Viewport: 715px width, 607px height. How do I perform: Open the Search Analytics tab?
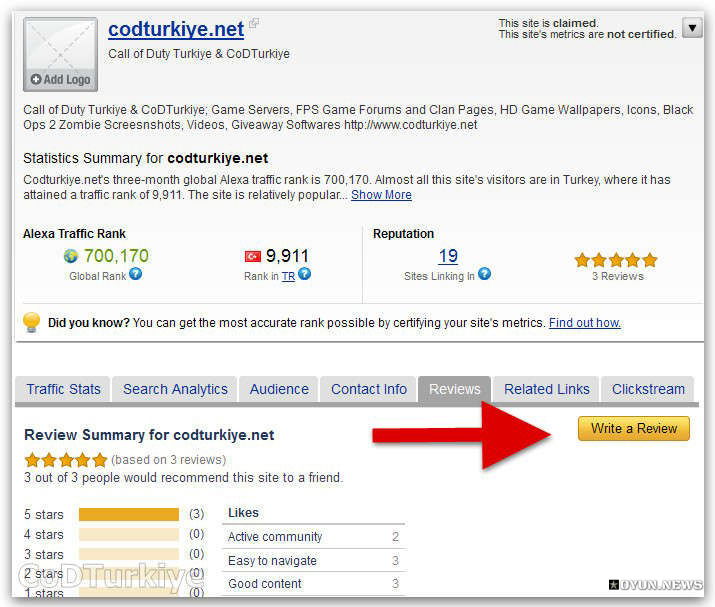coord(175,389)
